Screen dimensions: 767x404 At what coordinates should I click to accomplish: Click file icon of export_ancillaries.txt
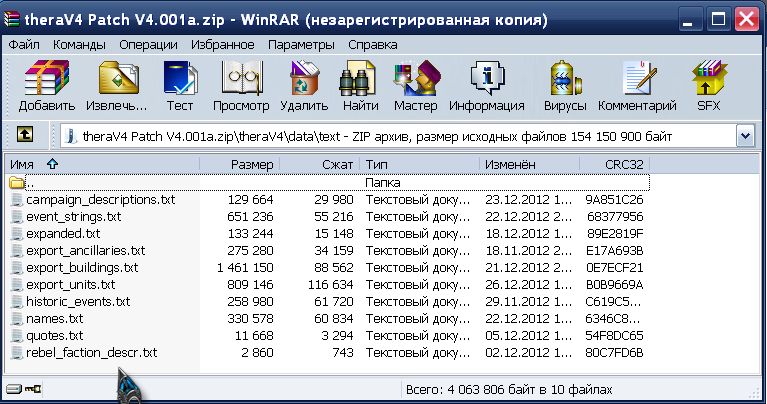point(17,251)
